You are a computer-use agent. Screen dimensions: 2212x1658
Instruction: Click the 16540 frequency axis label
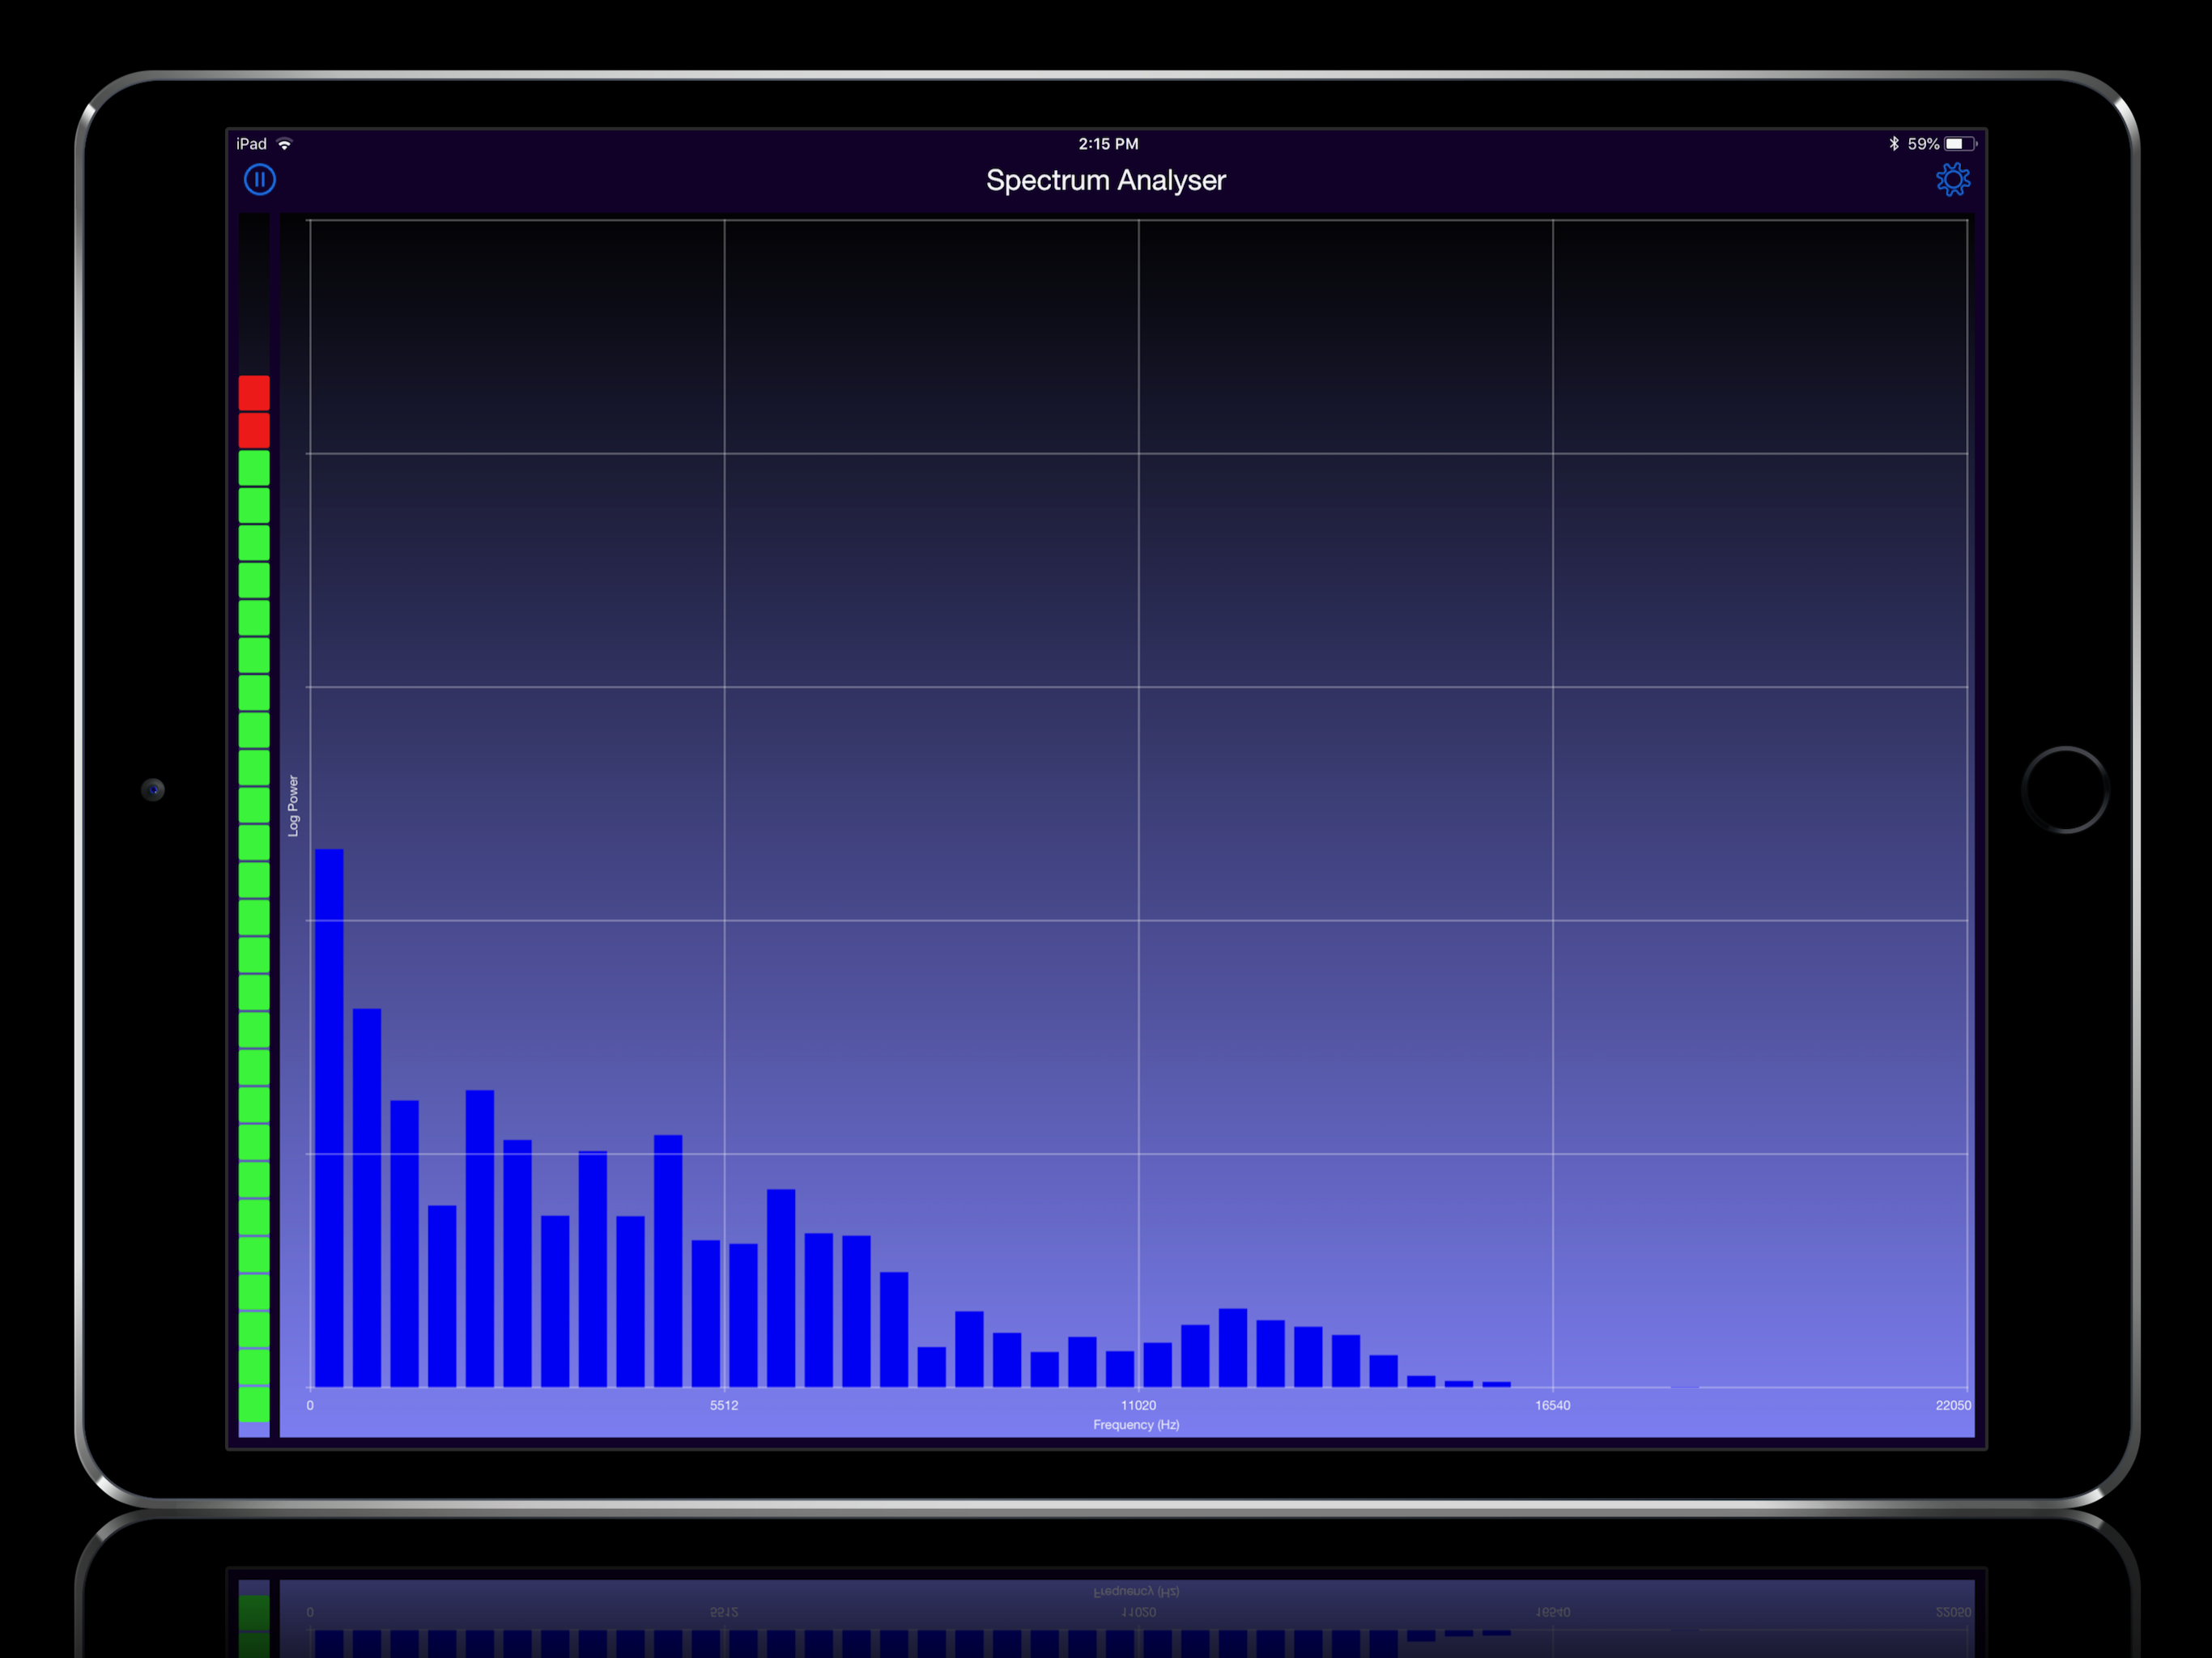click(x=1552, y=1405)
